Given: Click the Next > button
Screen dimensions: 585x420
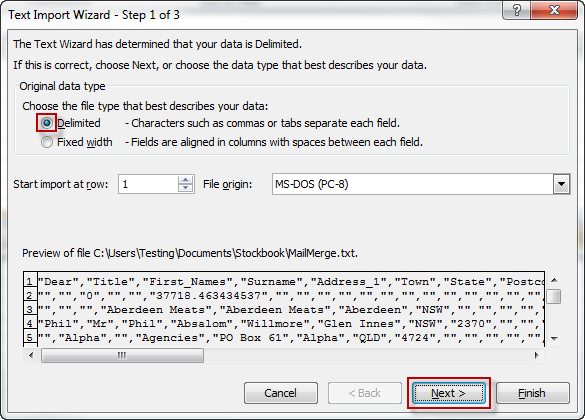Looking at the screenshot, I should pyautogui.click(x=448, y=393).
